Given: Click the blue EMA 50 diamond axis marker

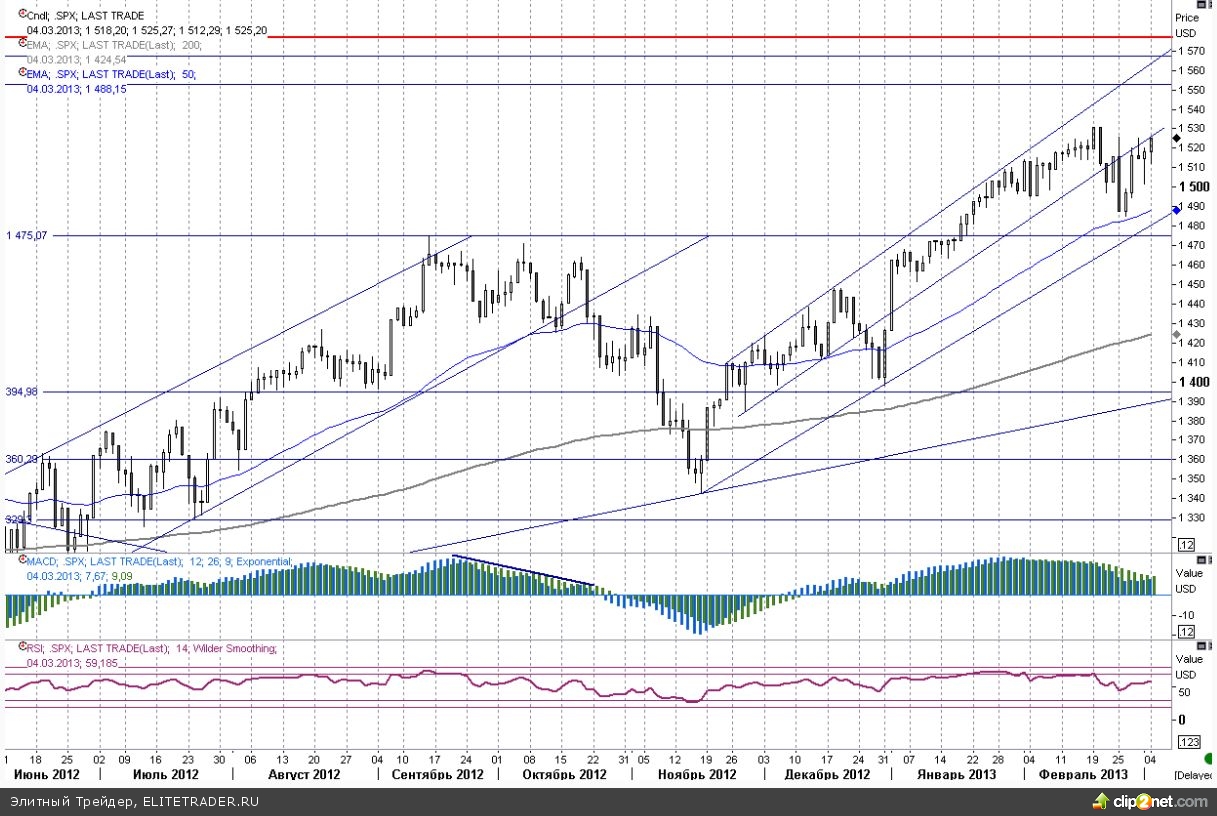Looking at the screenshot, I should click(1177, 210).
